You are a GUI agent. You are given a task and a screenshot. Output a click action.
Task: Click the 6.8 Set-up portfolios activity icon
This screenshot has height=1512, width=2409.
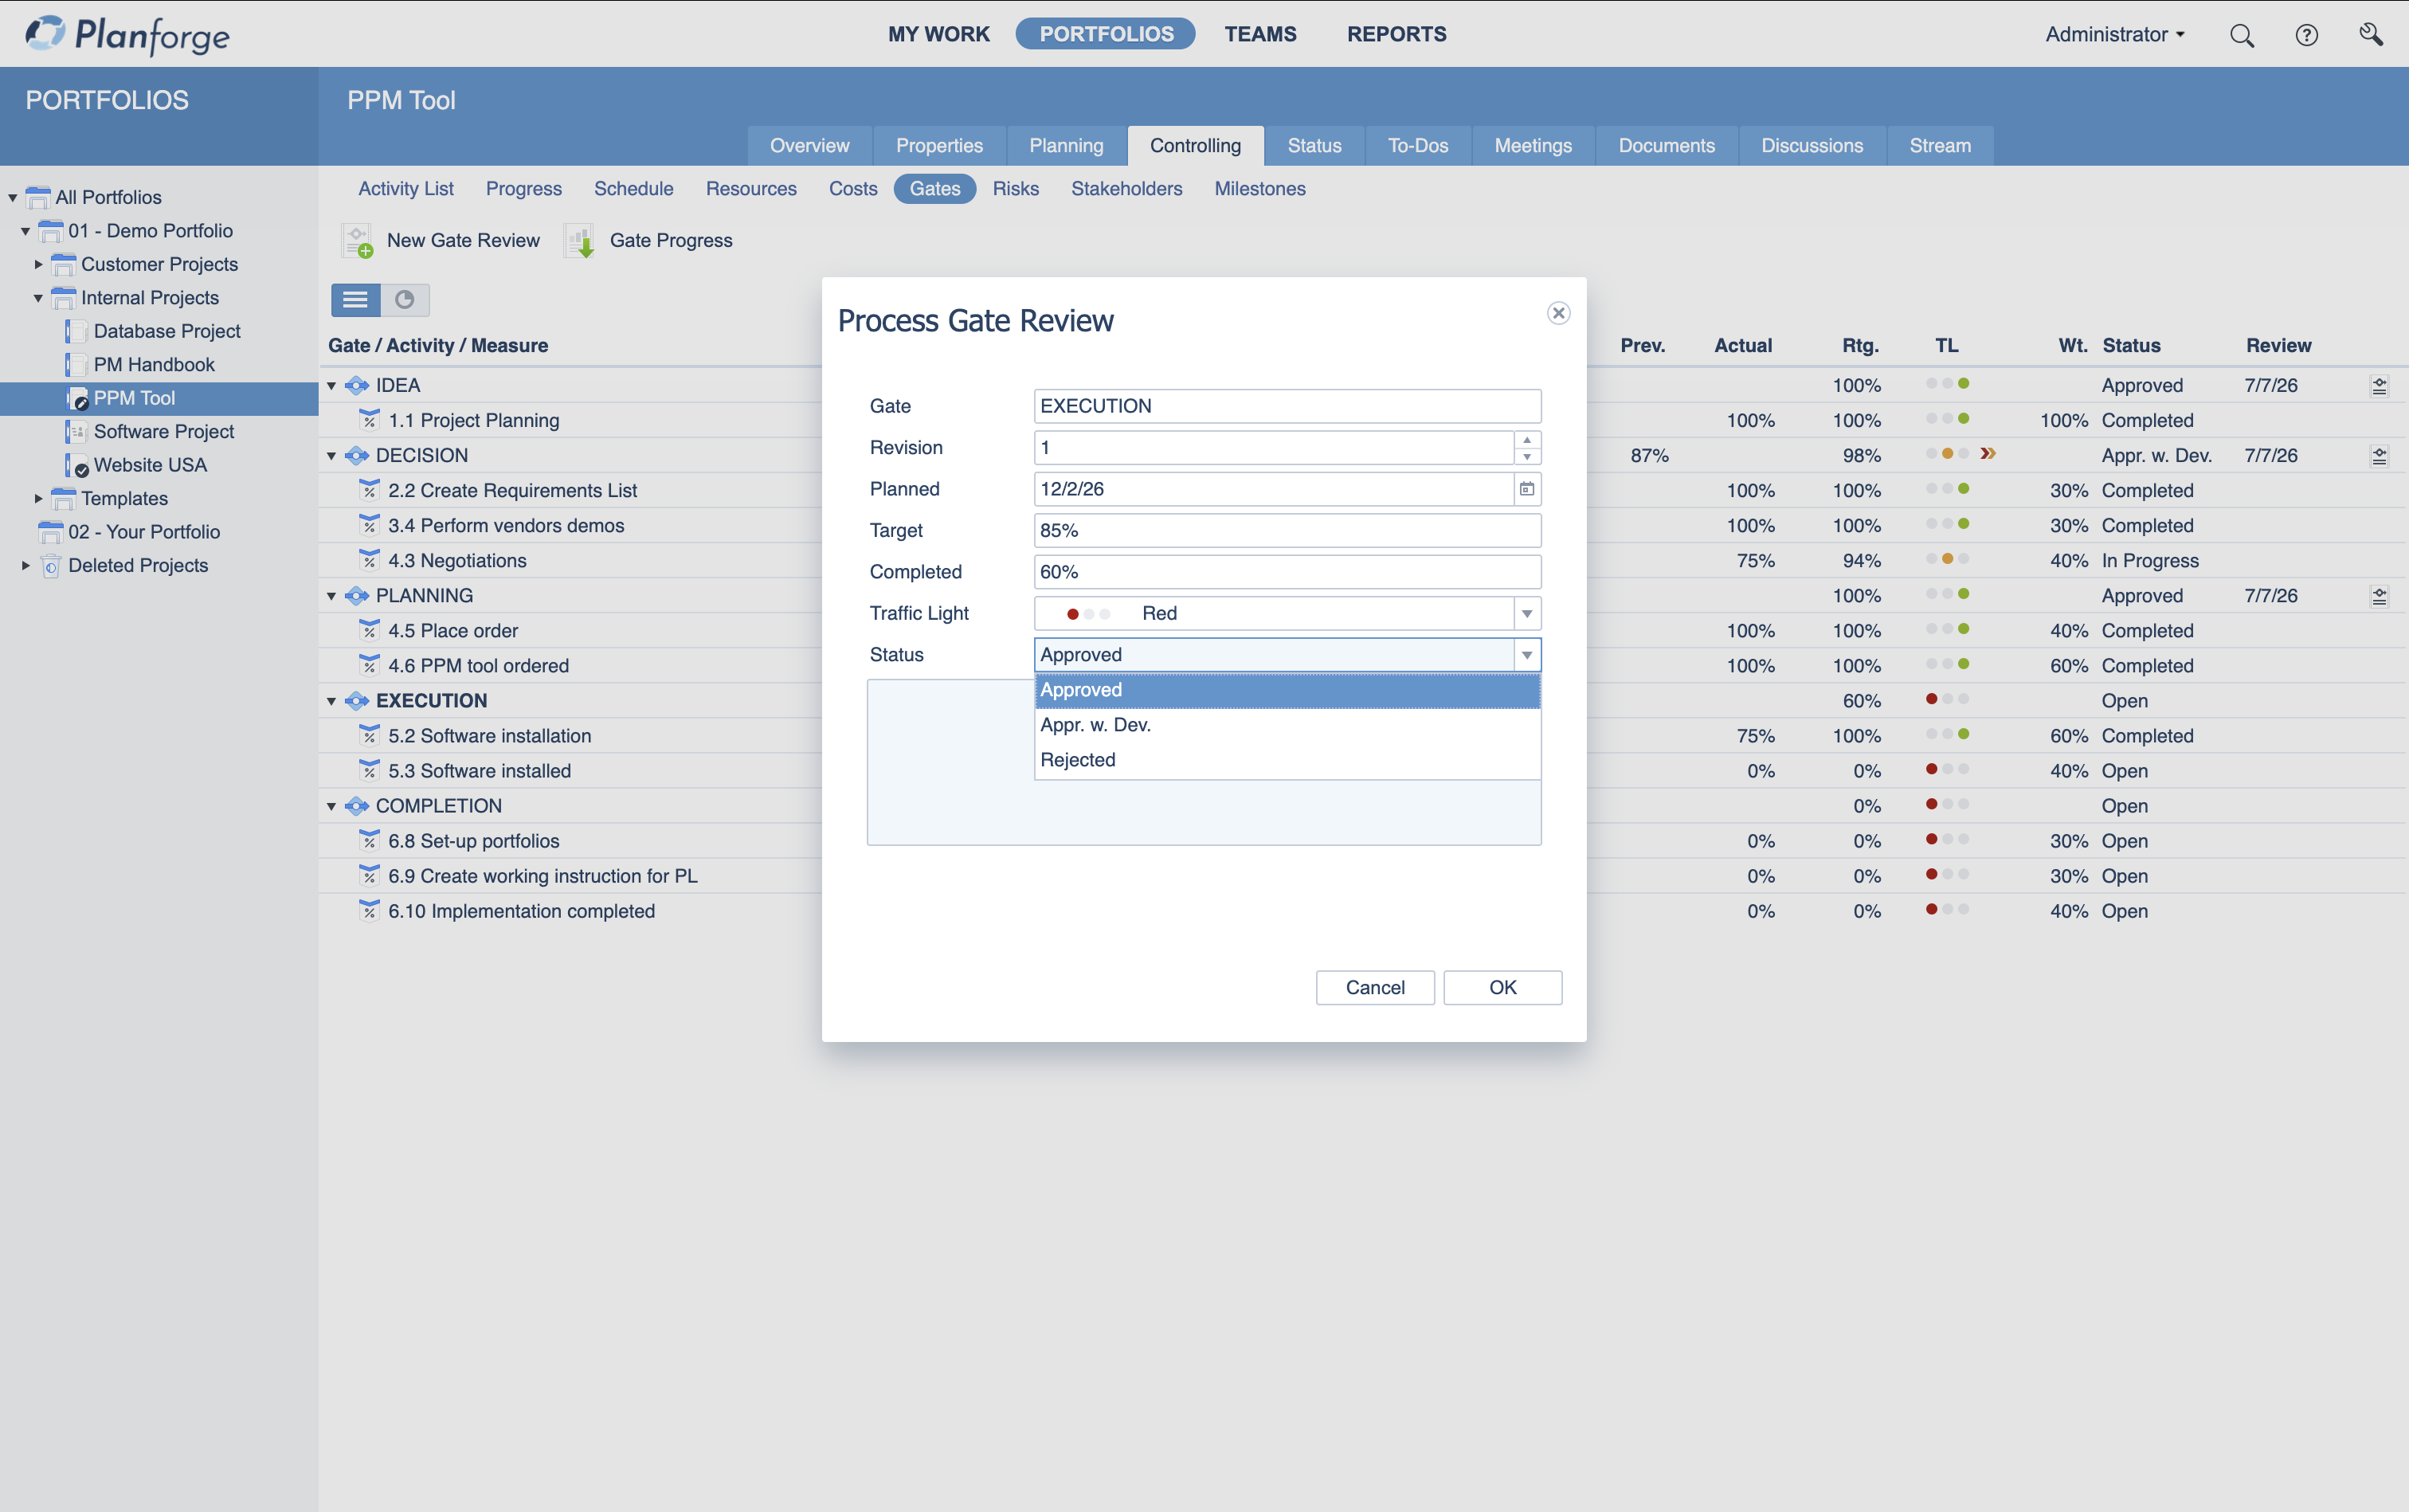click(370, 840)
